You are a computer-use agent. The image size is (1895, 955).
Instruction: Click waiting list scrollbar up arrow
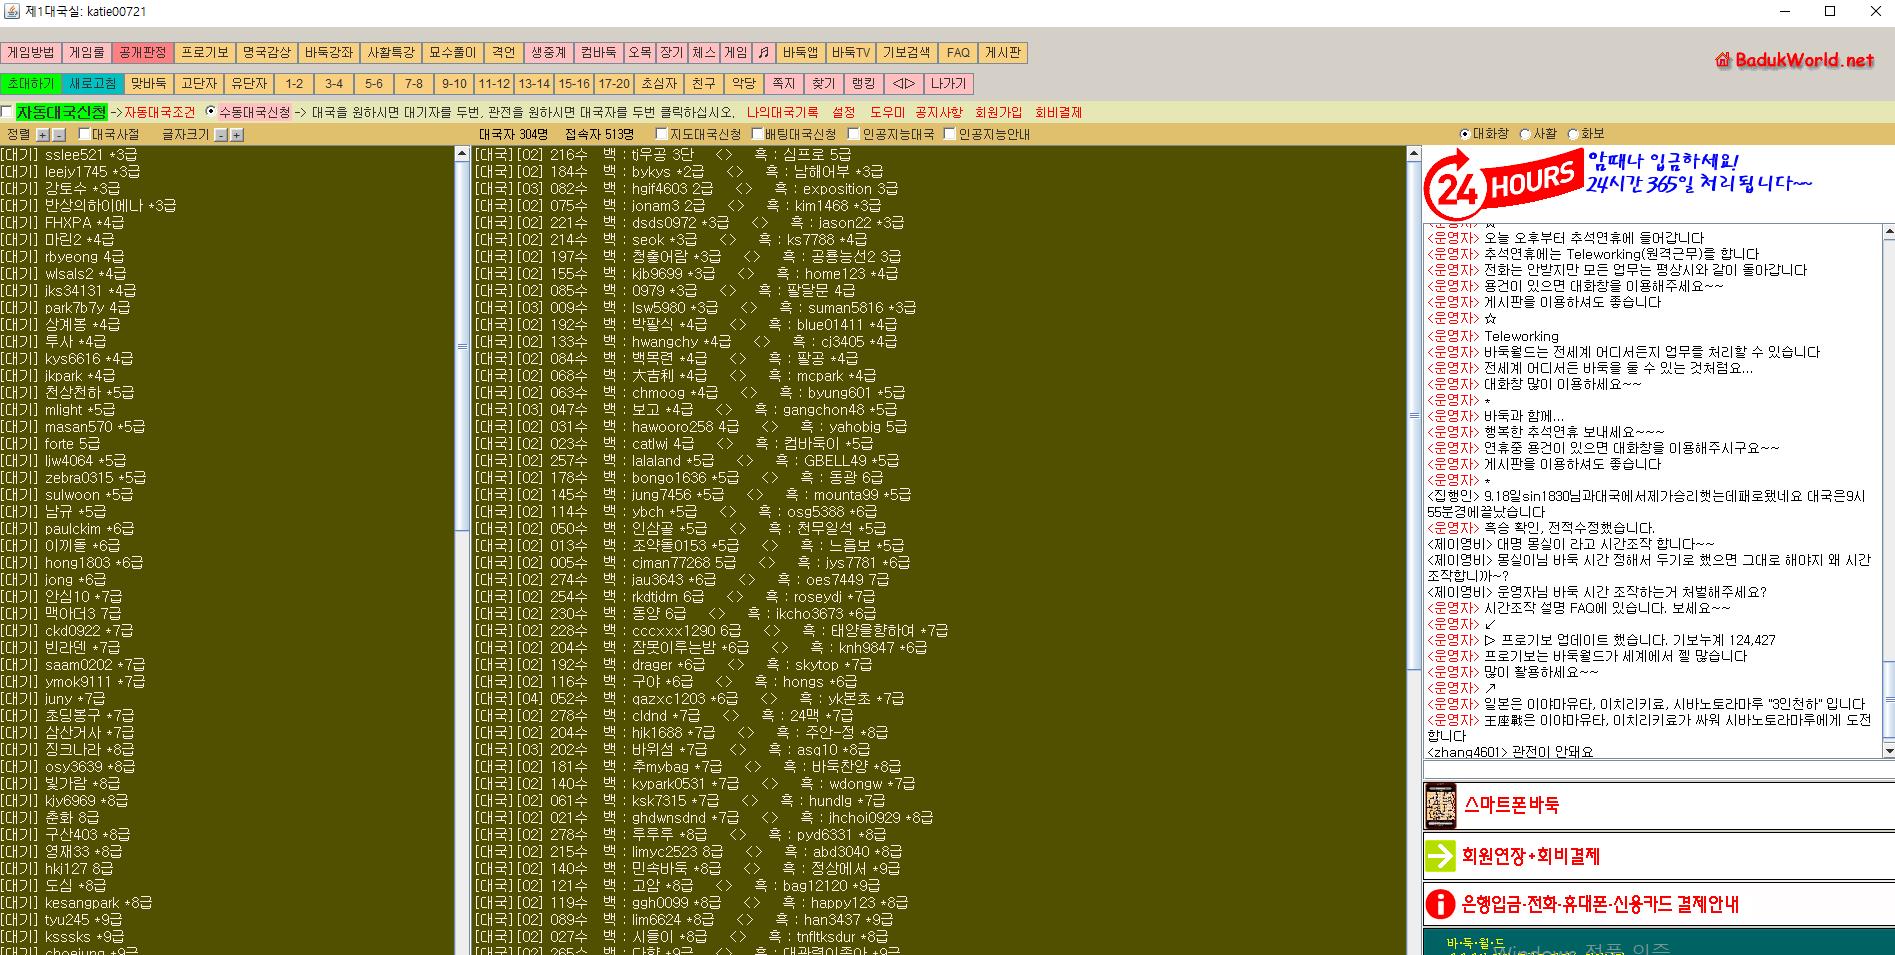click(462, 154)
